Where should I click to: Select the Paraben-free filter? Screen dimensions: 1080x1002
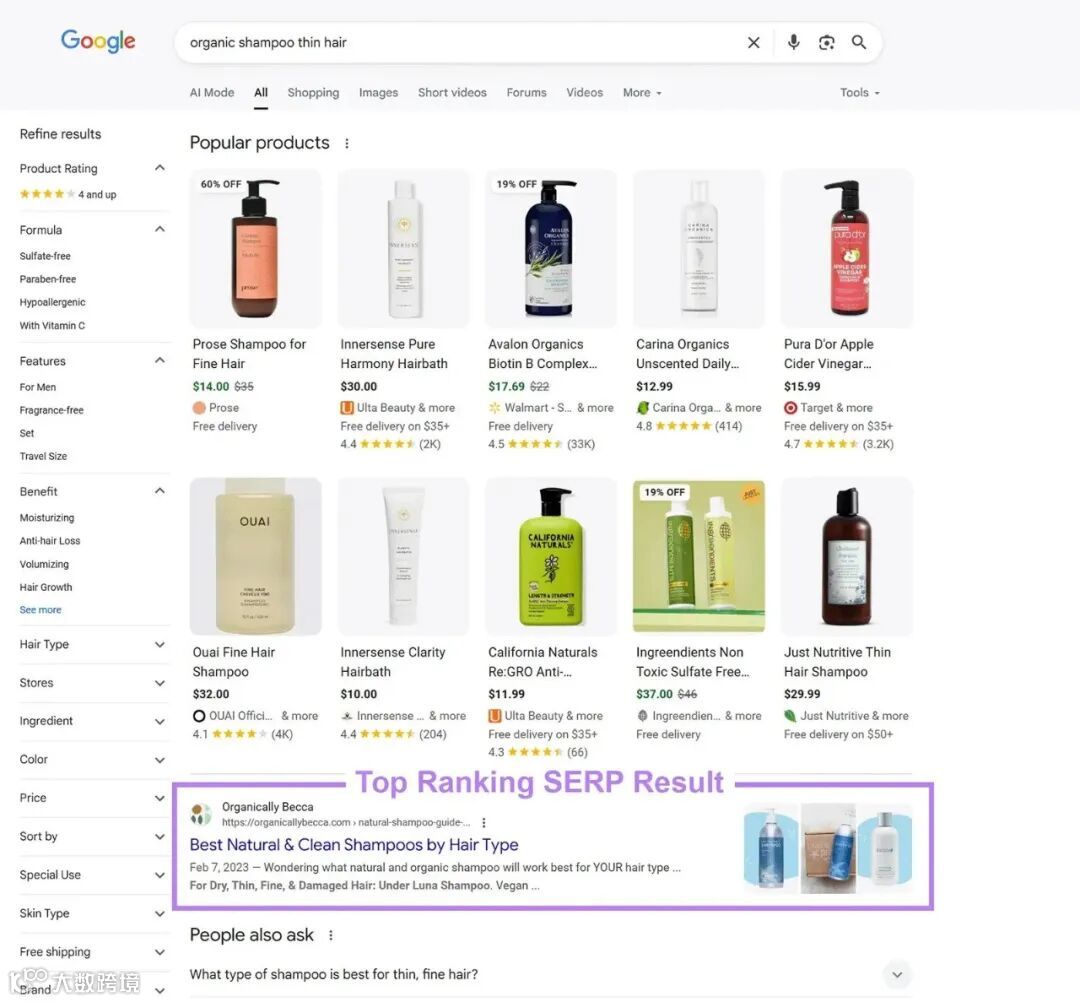[48, 280]
